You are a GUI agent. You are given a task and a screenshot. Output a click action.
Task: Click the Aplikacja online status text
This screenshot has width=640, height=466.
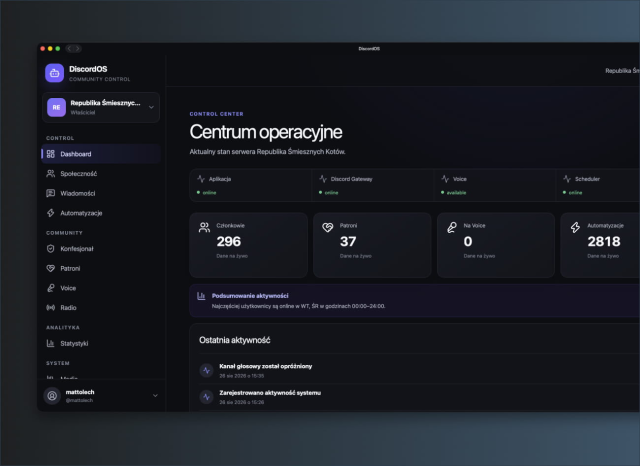point(209,193)
